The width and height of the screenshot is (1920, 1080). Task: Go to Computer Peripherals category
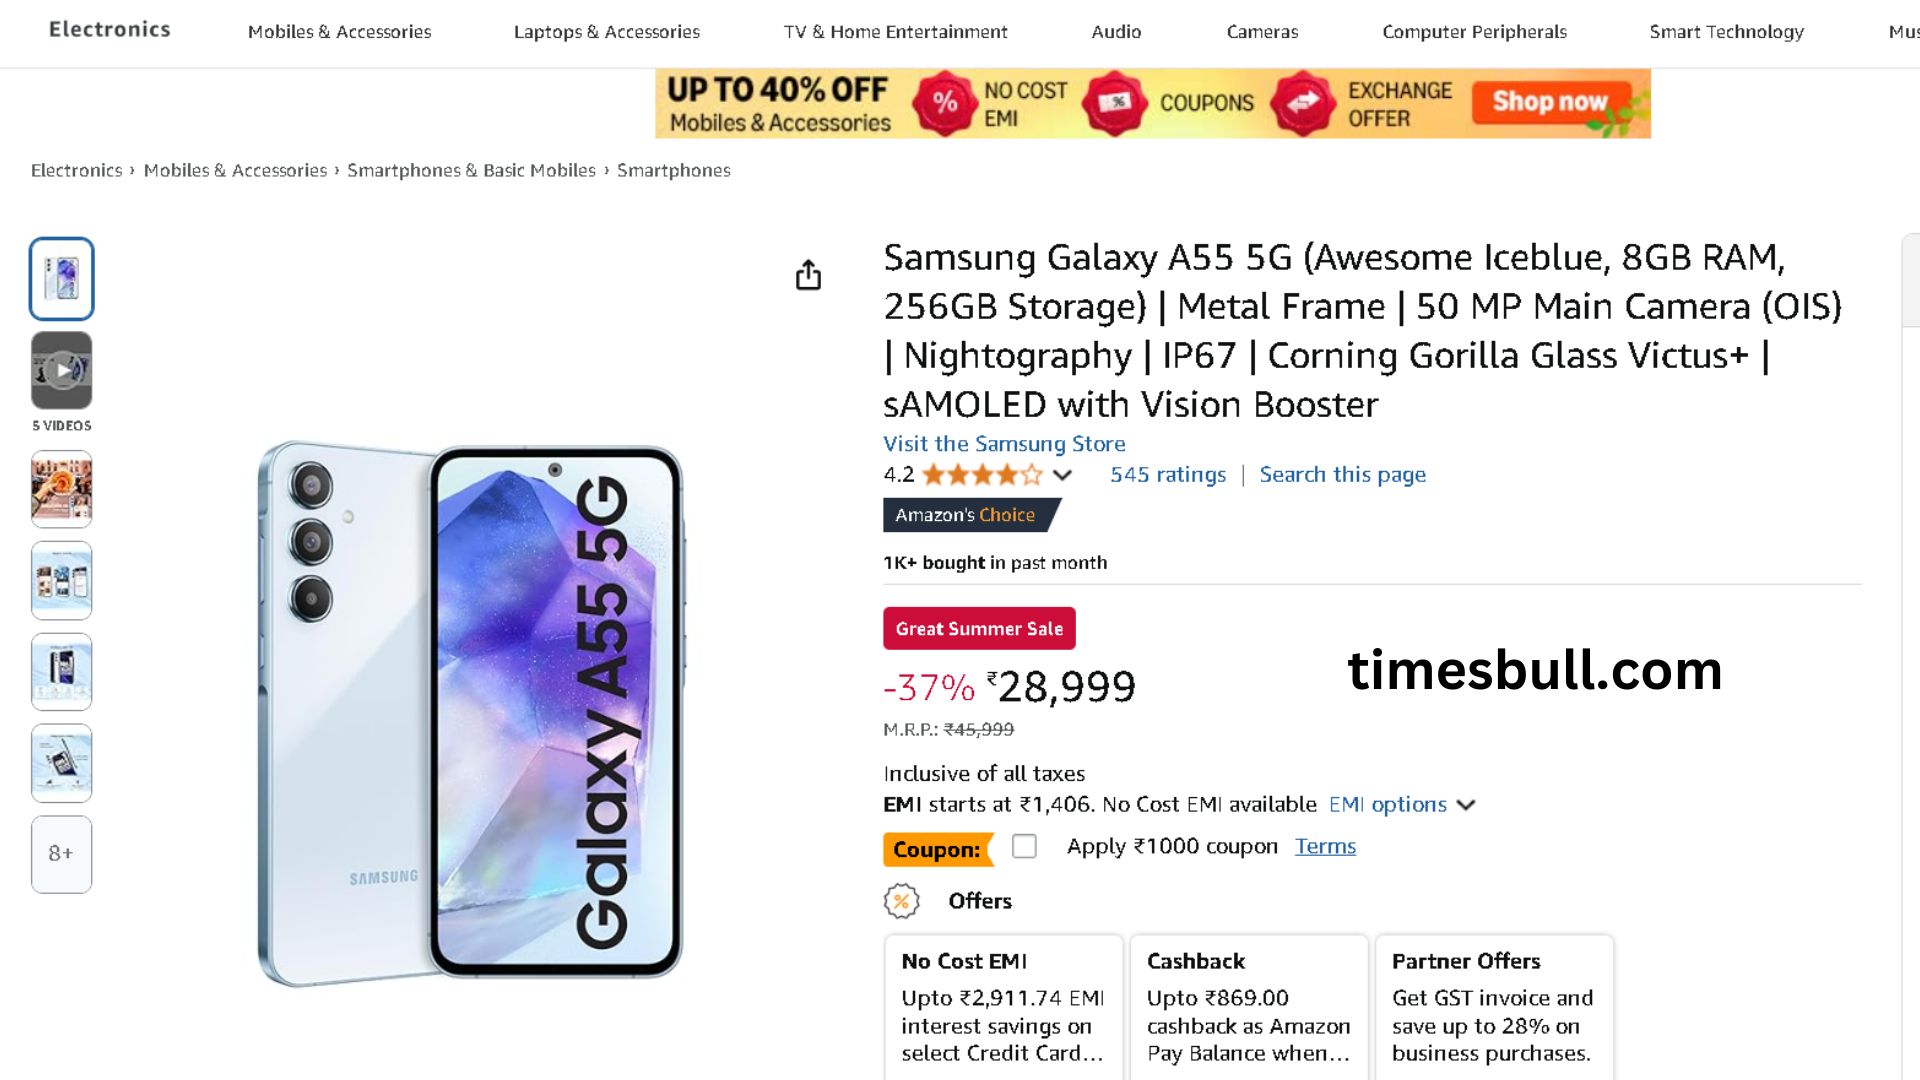1474,32
